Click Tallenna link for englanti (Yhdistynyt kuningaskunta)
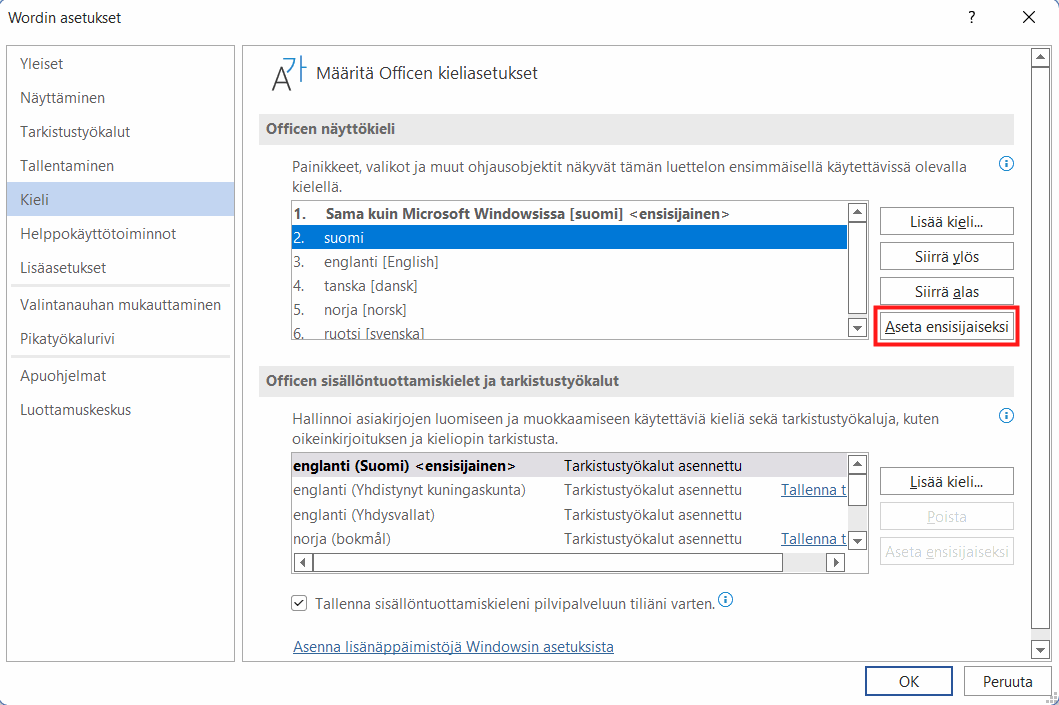The height and width of the screenshot is (705, 1059). (x=813, y=490)
